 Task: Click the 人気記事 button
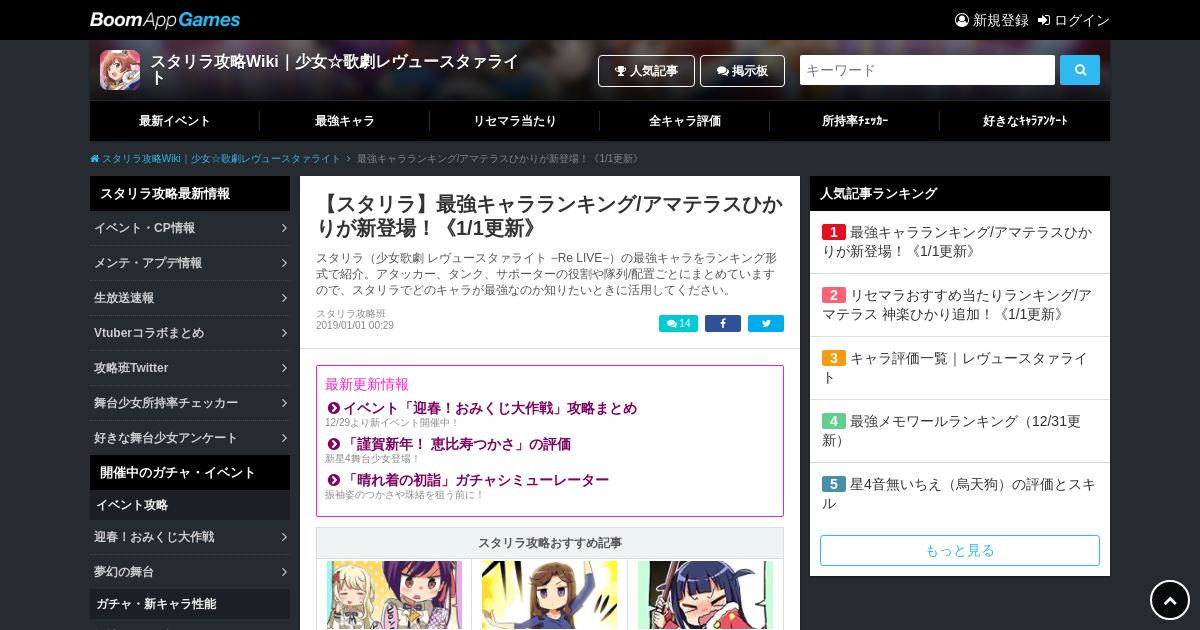point(646,71)
